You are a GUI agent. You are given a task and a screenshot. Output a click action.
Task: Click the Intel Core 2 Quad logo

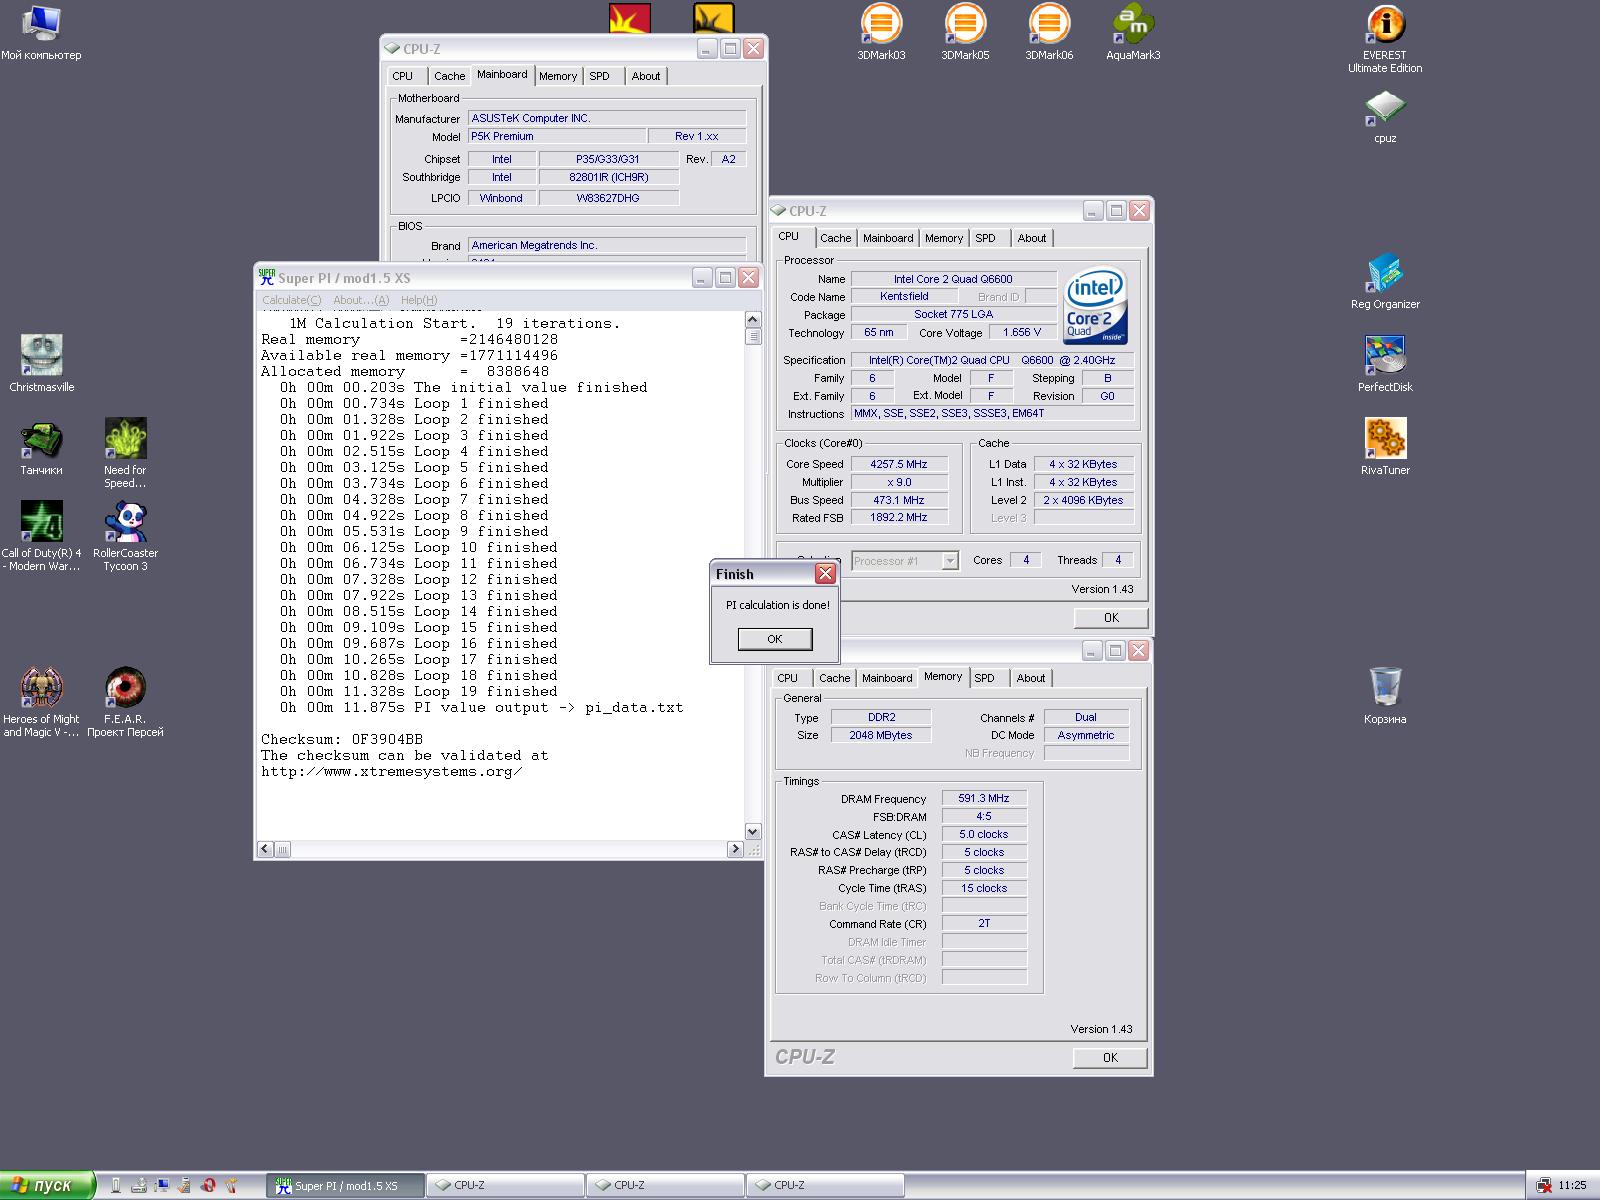(1095, 306)
